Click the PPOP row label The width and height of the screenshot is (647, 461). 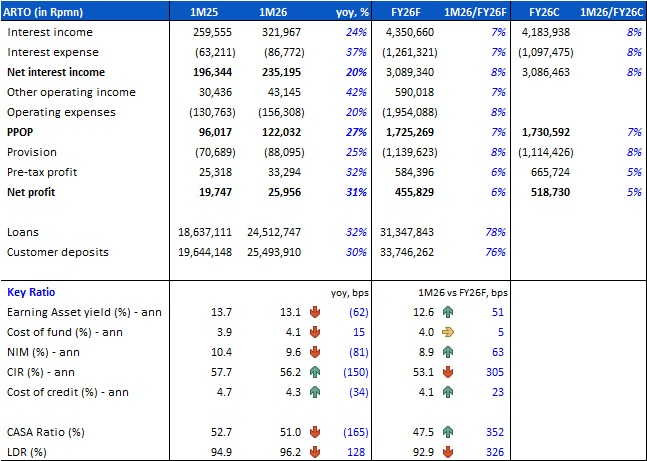pyautogui.click(x=24, y=131)
